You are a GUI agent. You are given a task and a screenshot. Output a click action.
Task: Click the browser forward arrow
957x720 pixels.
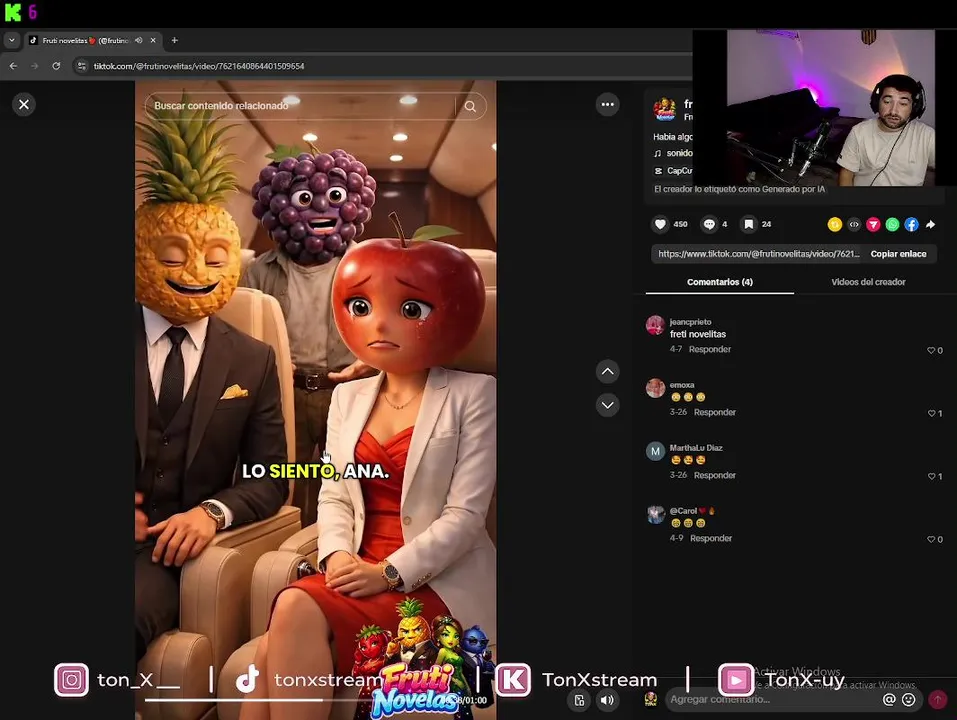[x=35, y=66]
